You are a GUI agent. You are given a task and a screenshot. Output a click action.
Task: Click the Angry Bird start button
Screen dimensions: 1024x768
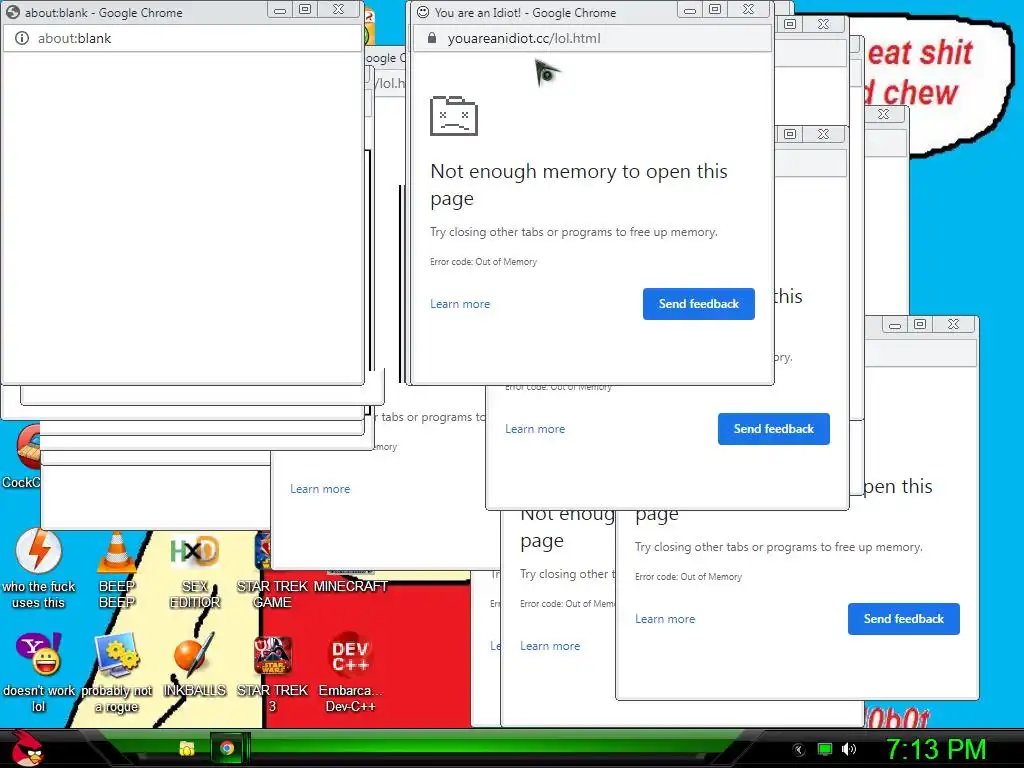click(26, 748)
